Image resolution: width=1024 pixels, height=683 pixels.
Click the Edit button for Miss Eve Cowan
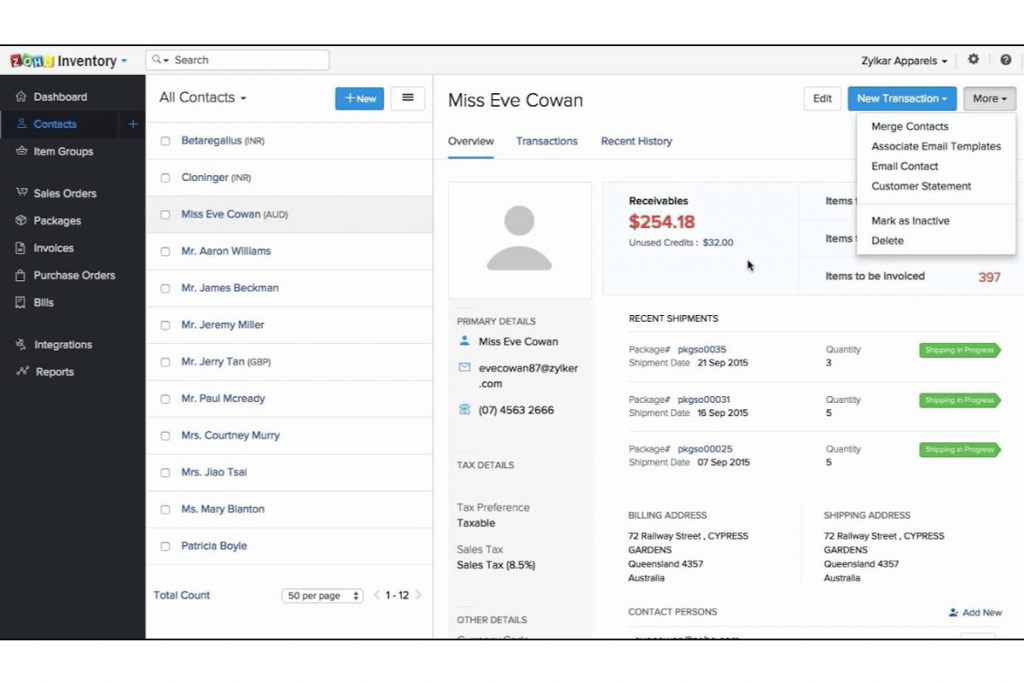(822, 98)
